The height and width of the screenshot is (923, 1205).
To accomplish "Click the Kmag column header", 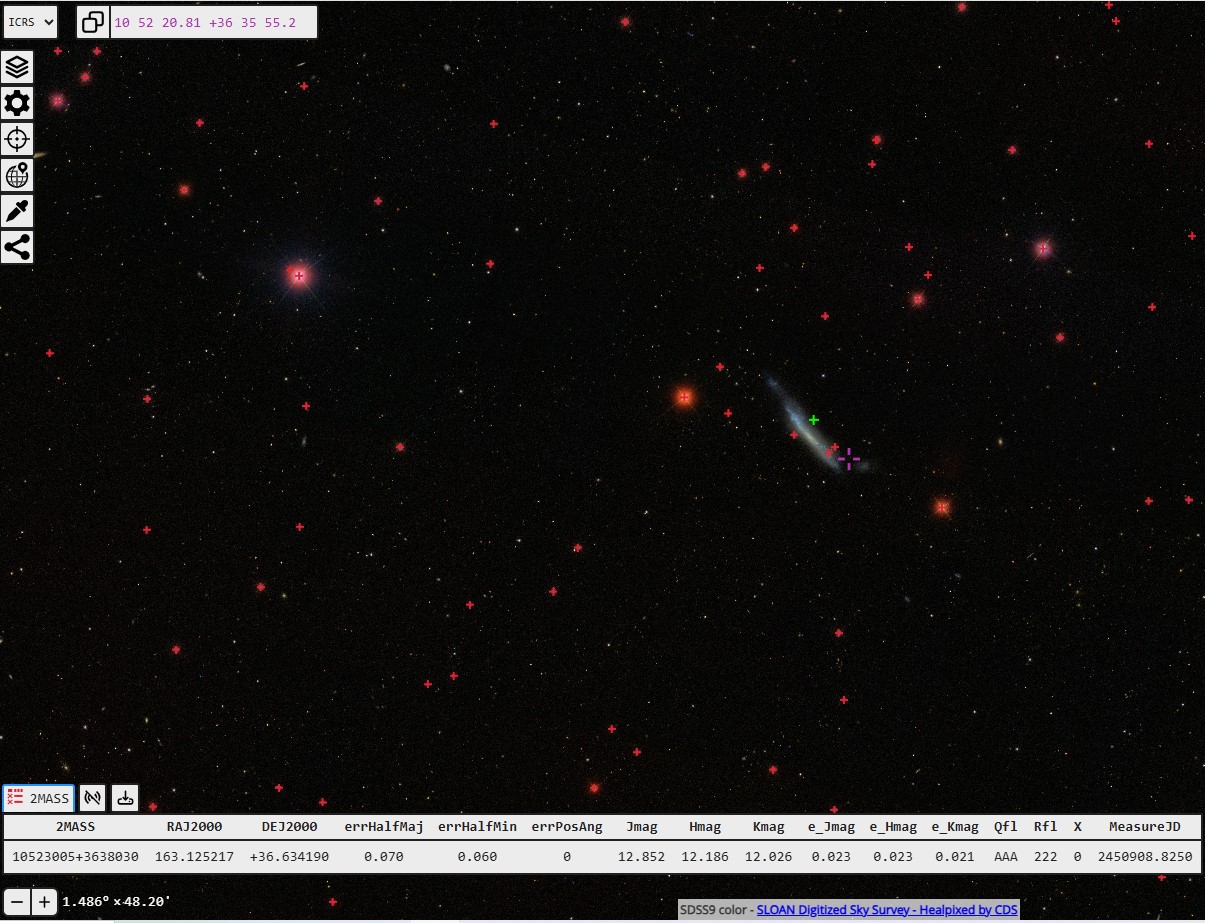I will point(769,827).
